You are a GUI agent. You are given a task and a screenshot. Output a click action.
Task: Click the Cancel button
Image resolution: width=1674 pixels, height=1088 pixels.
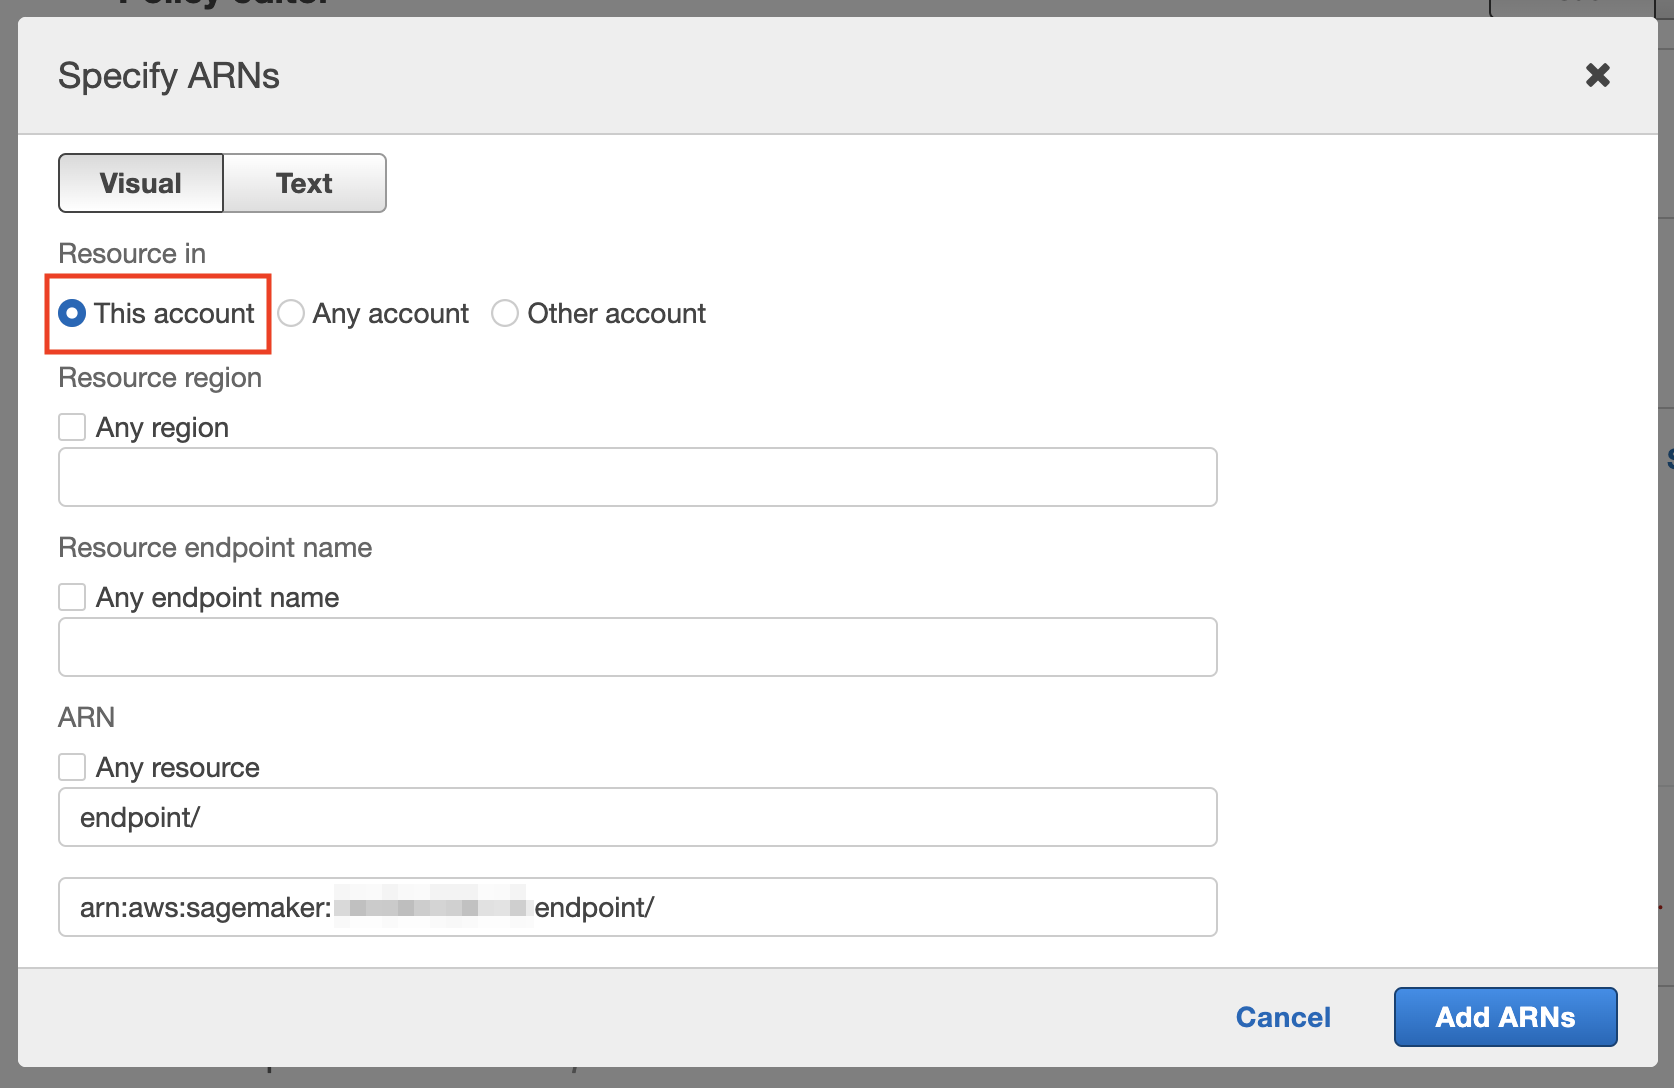(1283, 1017)
